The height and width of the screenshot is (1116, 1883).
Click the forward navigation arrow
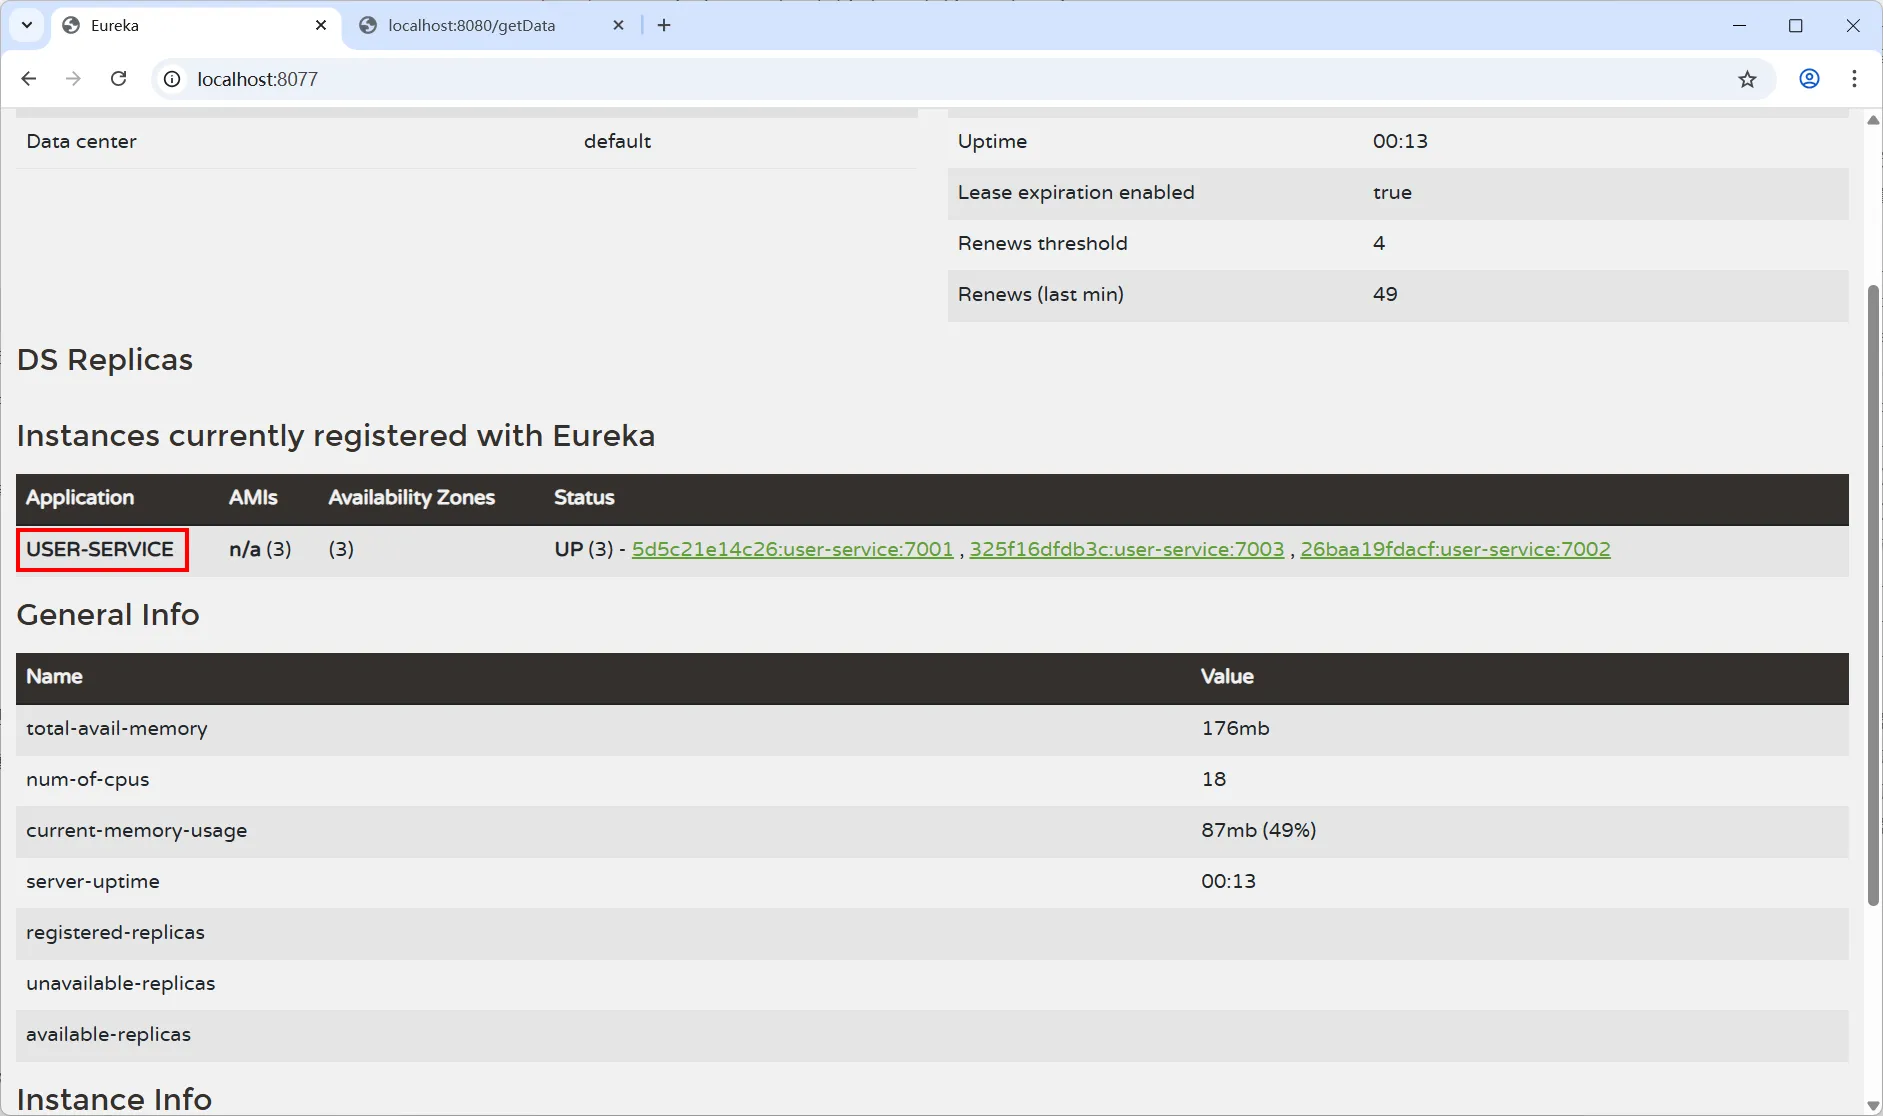coord(73,79)
